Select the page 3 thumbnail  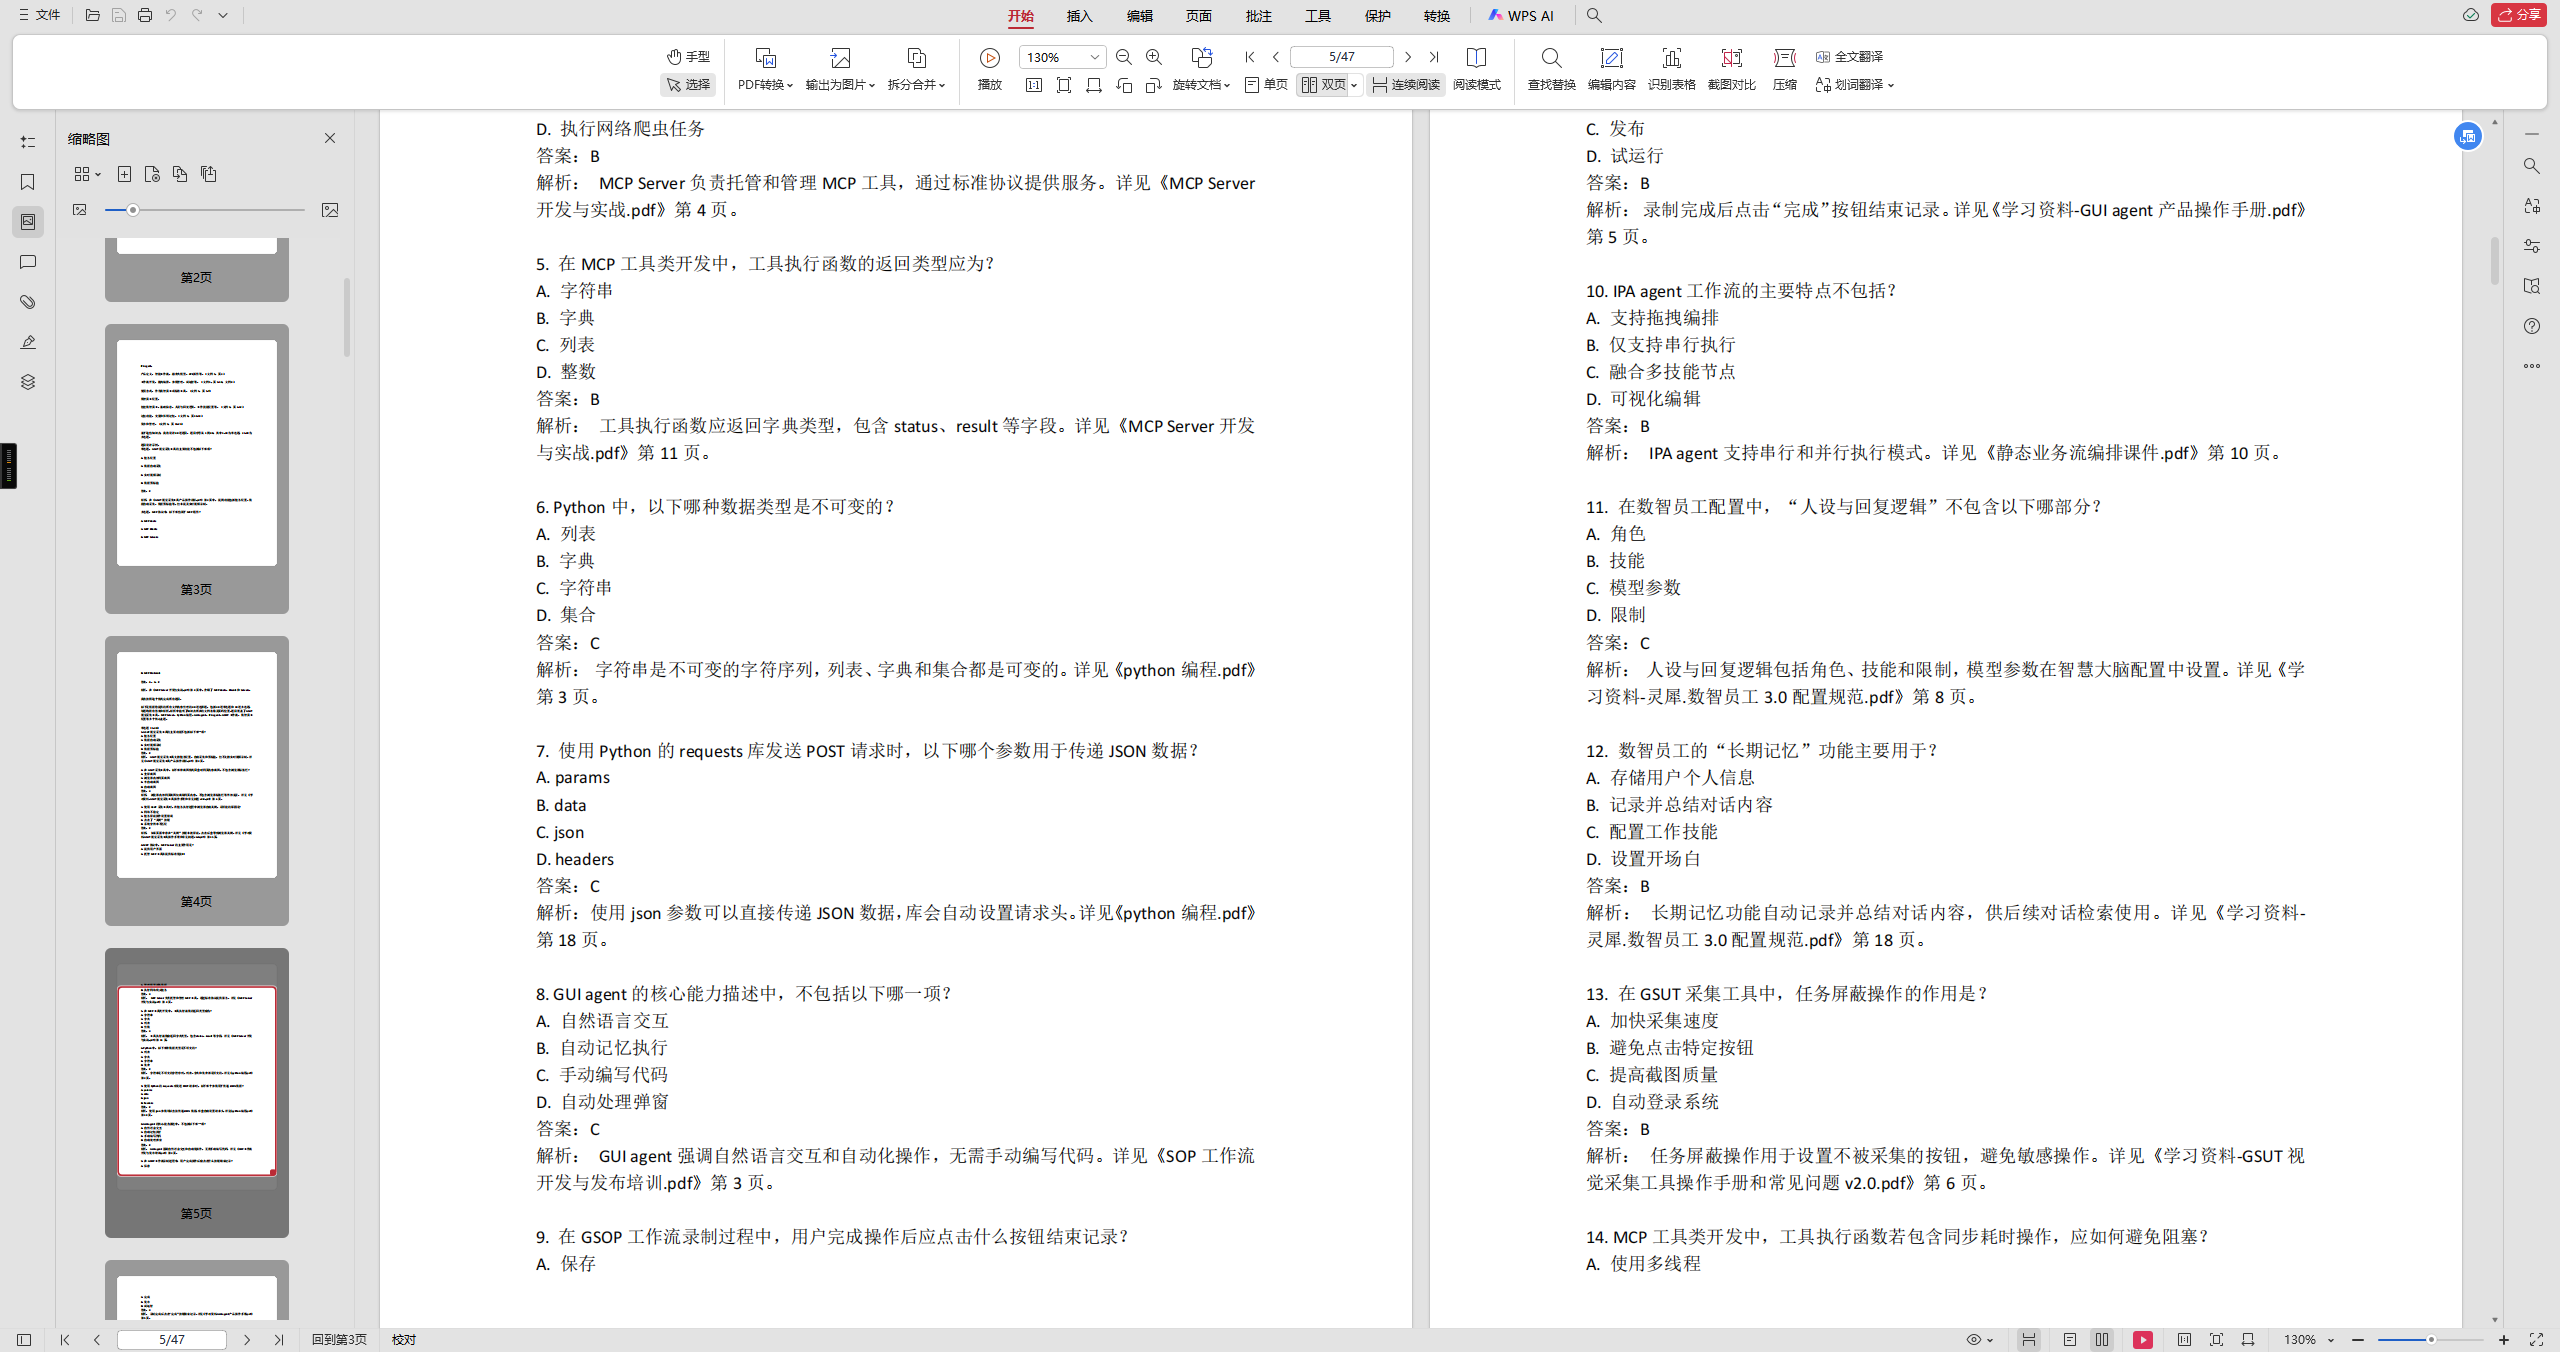click(196, 454)
